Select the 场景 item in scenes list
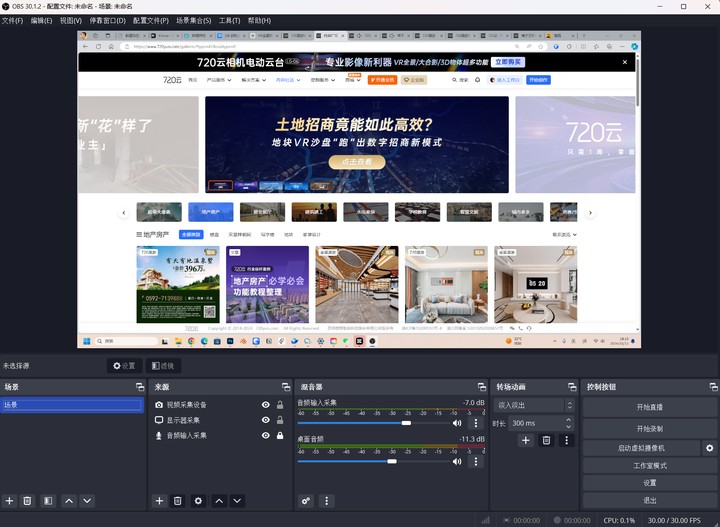This screenshot has width=720, height=527. [72, 405]
